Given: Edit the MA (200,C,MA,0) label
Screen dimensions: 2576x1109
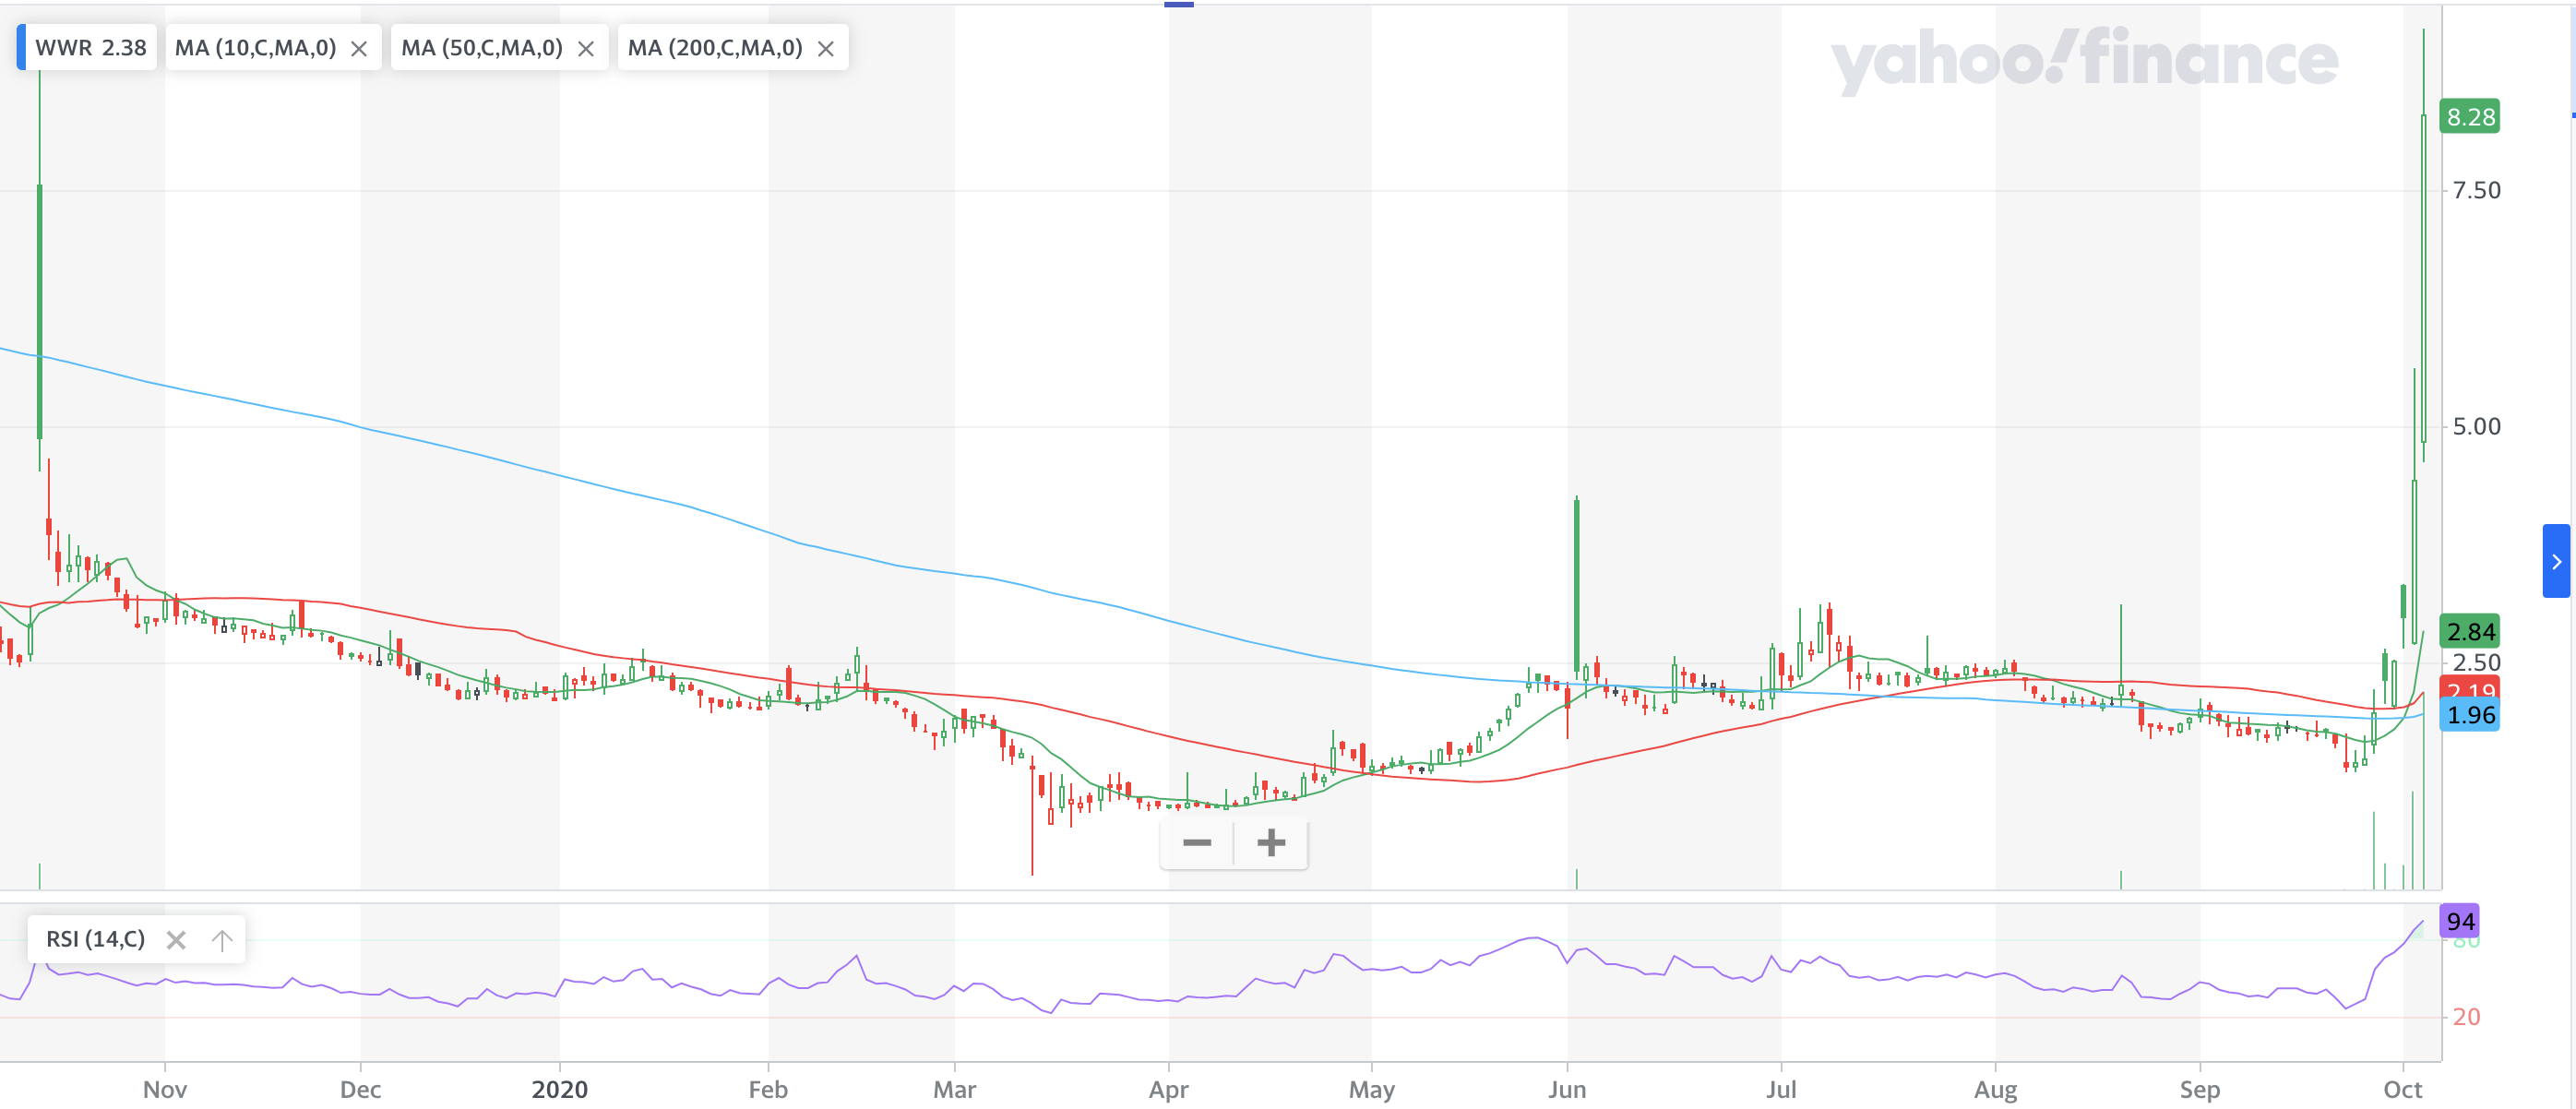Looking at the screenshot, I should tap(715, 48).
